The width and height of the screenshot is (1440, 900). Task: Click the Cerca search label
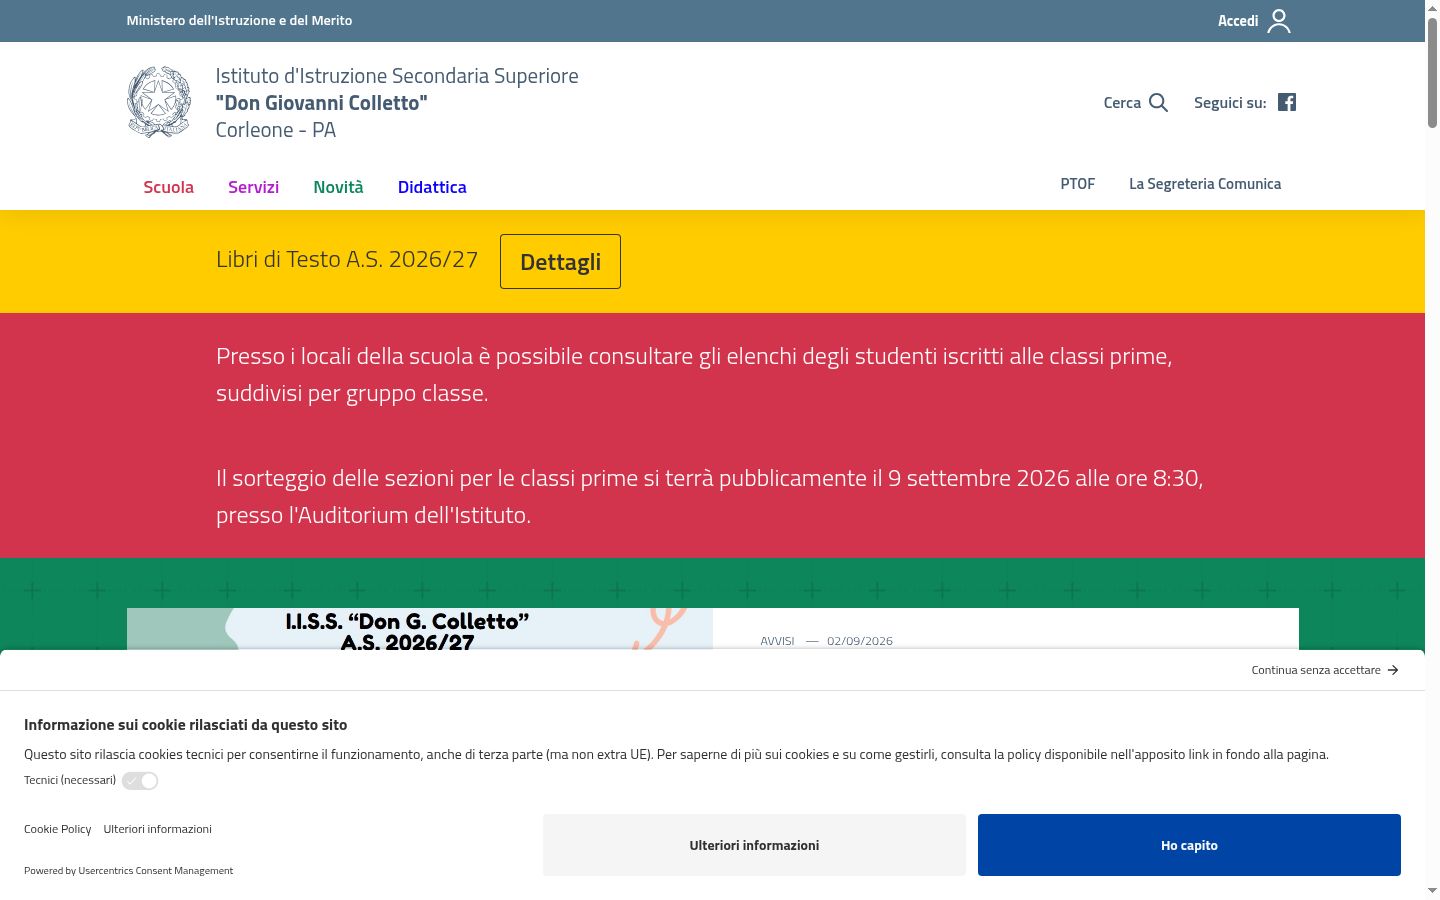[1122, 102]
